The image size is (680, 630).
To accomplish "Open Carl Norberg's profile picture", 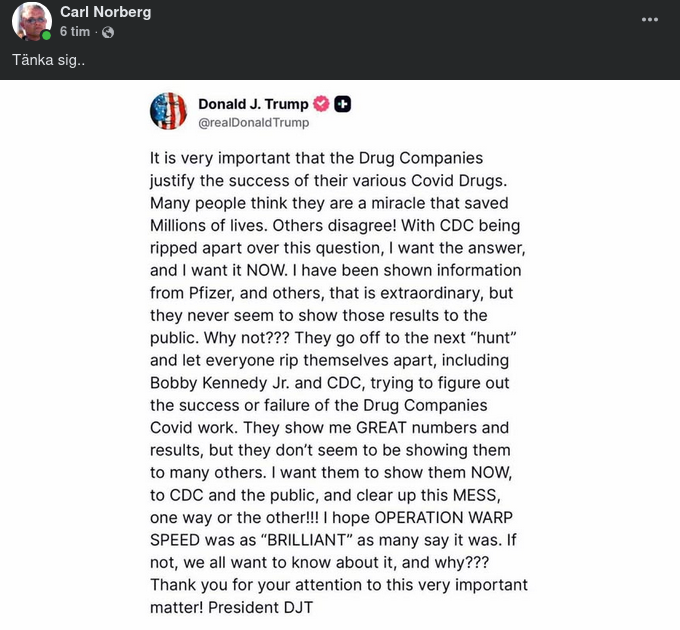I will click(x=31, y=21).
